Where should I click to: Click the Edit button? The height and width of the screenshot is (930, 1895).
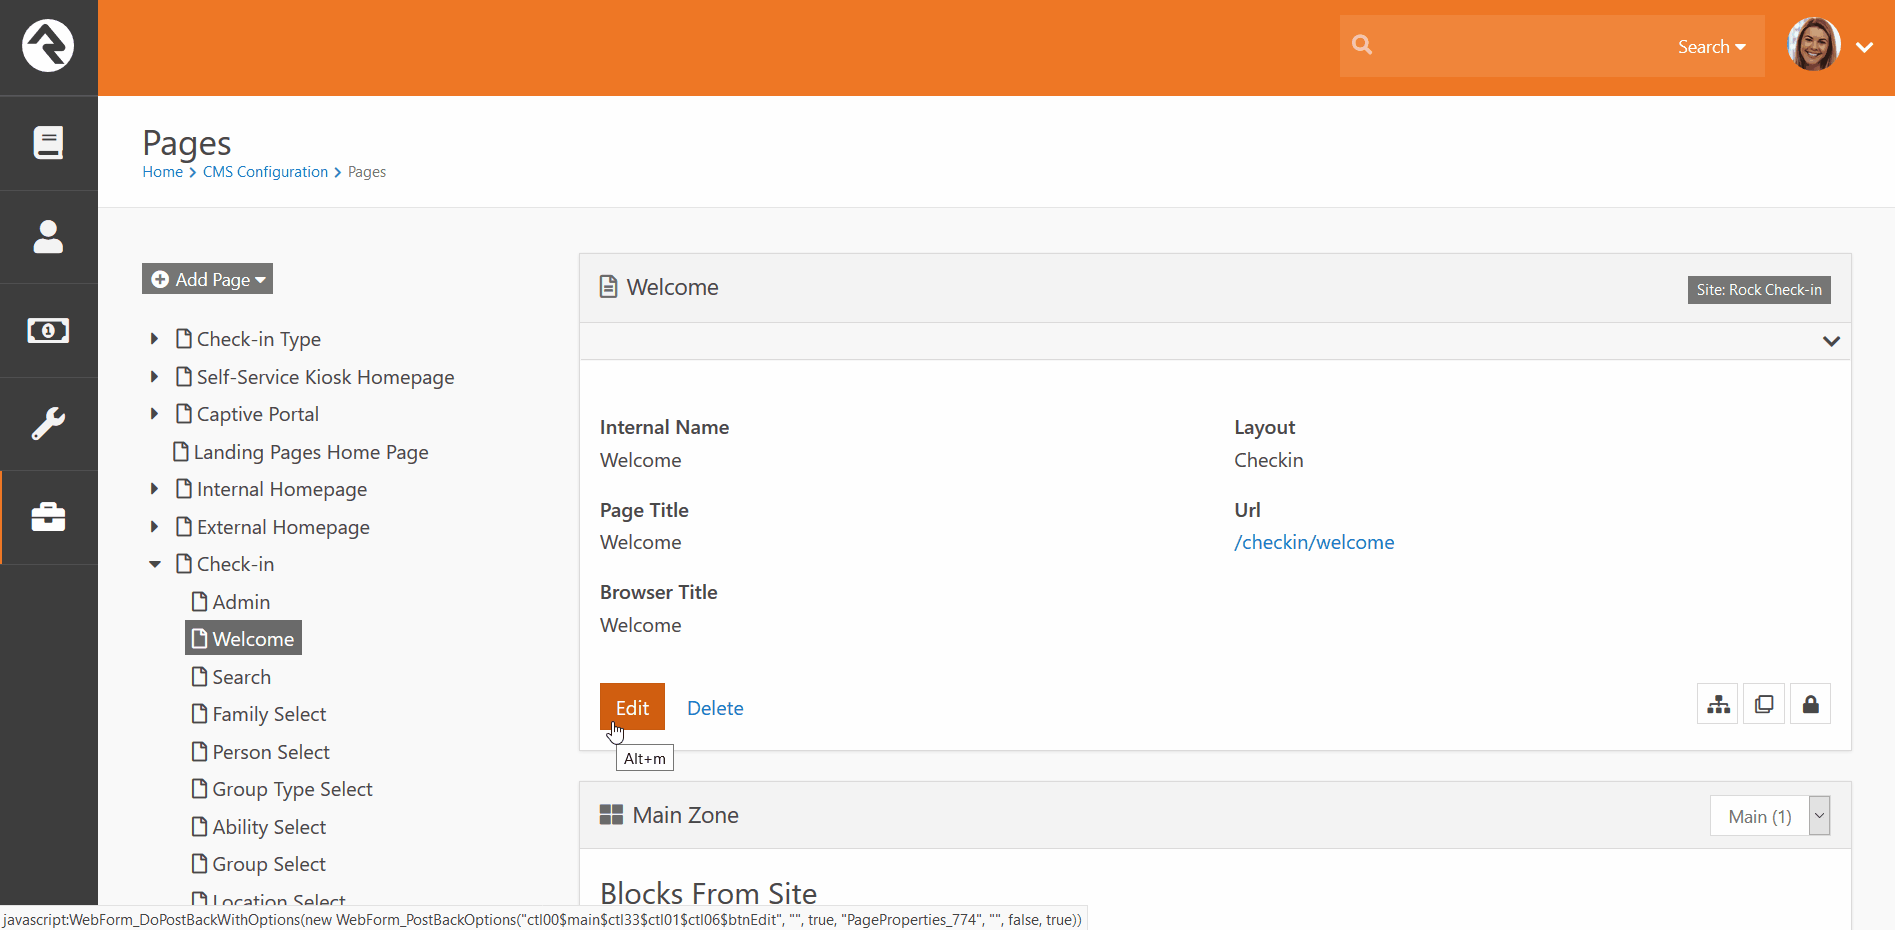[632, 707]
